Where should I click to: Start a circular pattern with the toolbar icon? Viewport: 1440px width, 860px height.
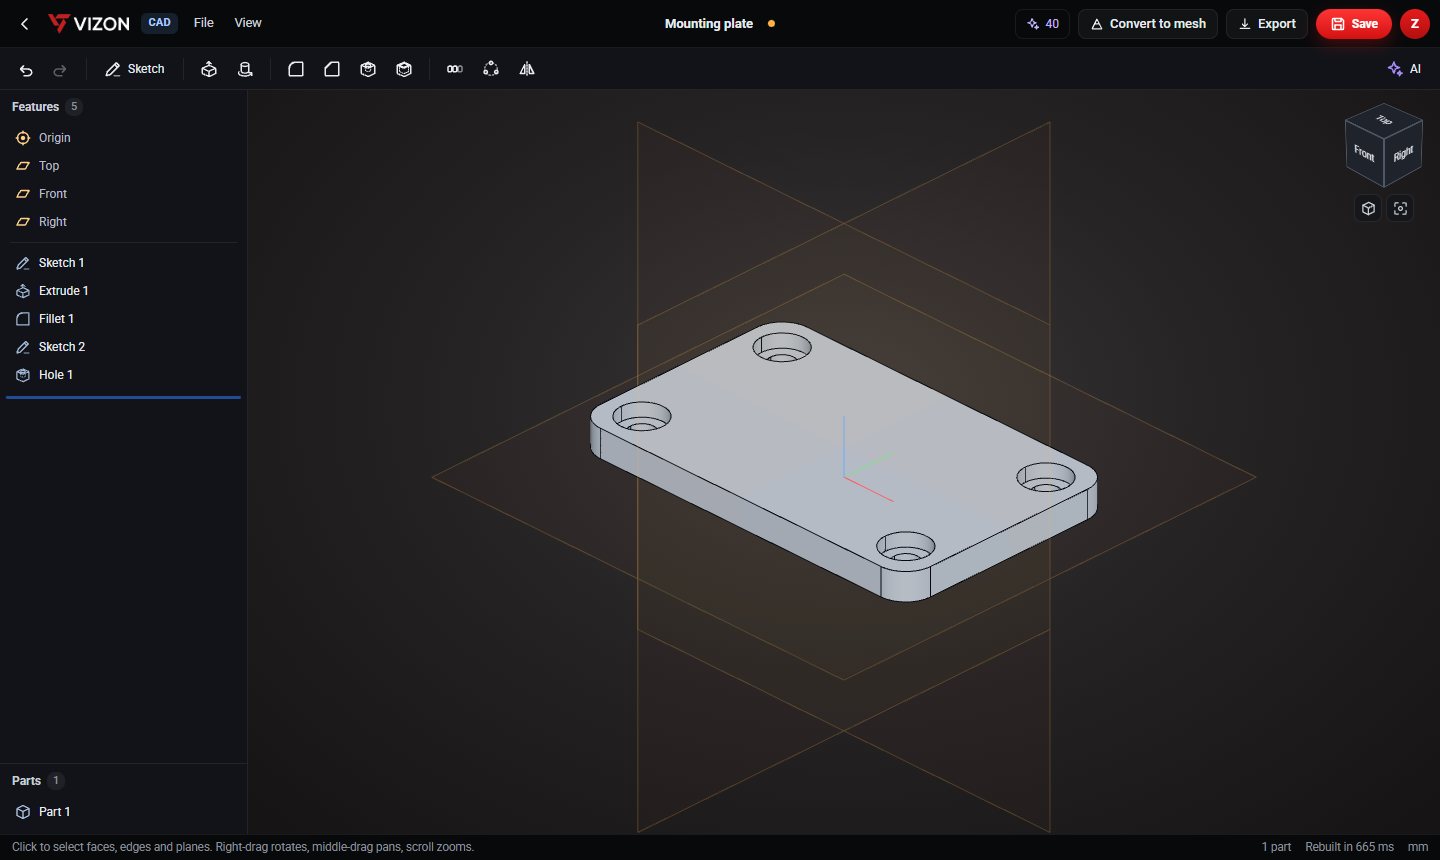click(x=491, y=69)
